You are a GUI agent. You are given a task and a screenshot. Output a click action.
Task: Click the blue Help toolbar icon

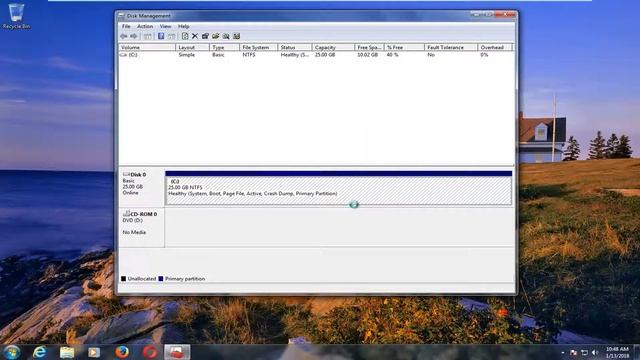[161, 36]
